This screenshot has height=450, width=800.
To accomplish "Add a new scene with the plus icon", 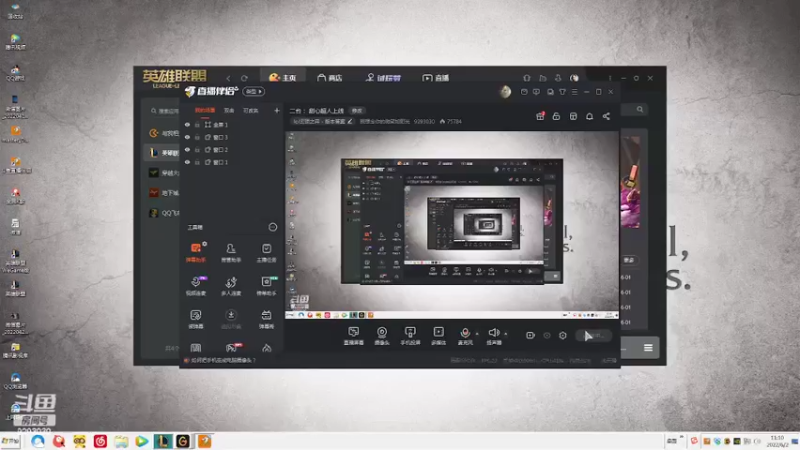I will coord(277,110).
